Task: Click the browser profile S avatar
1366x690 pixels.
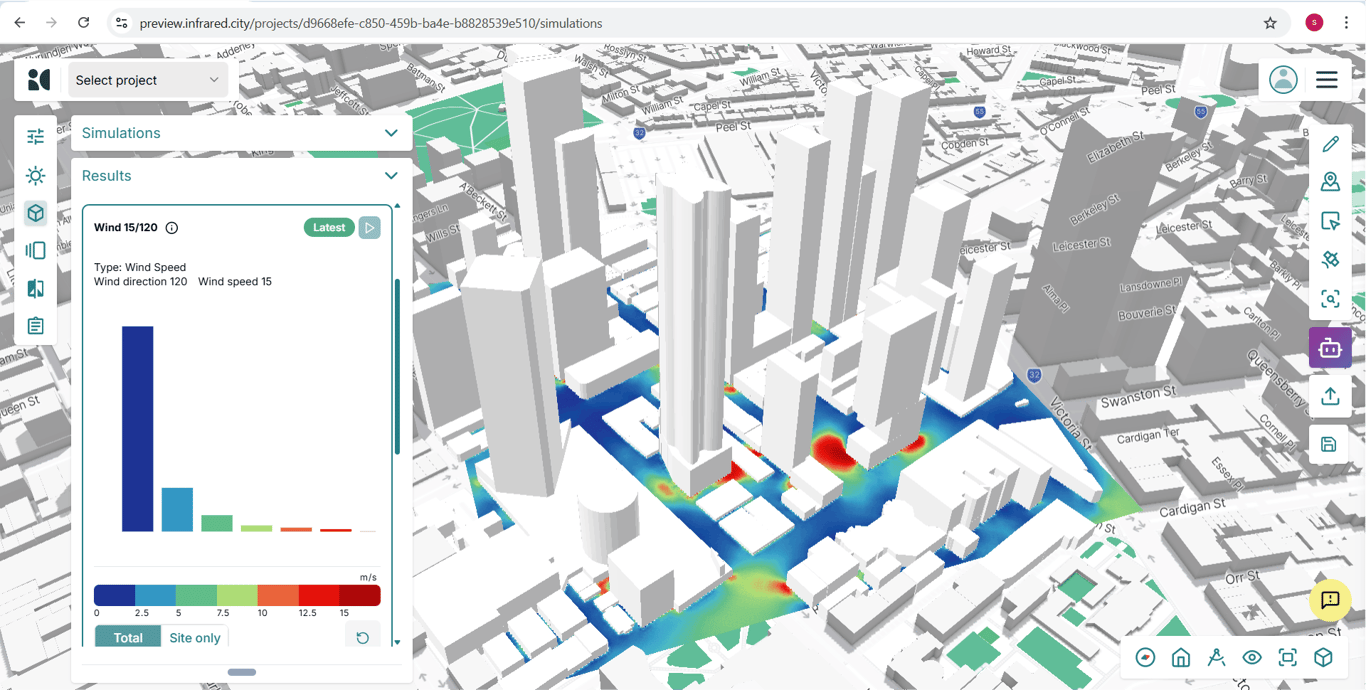Action: [1314, 23]
